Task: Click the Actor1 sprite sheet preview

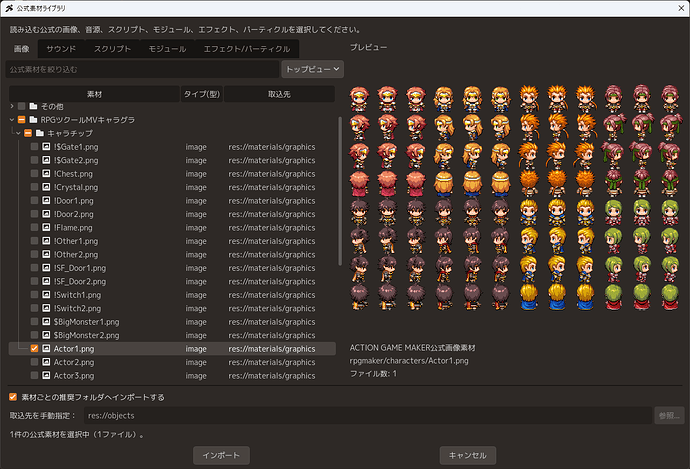Action: coord(514,198)
